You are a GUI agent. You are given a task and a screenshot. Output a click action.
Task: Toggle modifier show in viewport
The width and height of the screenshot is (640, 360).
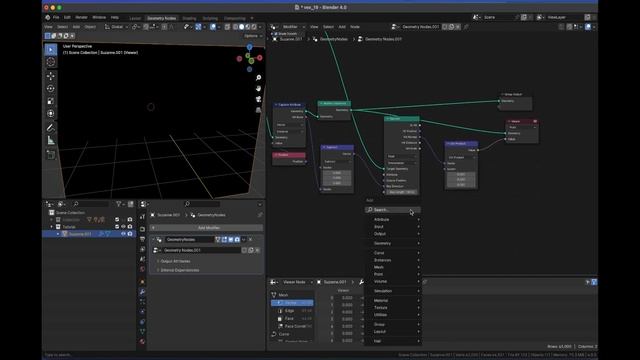[x=231, y=240]
